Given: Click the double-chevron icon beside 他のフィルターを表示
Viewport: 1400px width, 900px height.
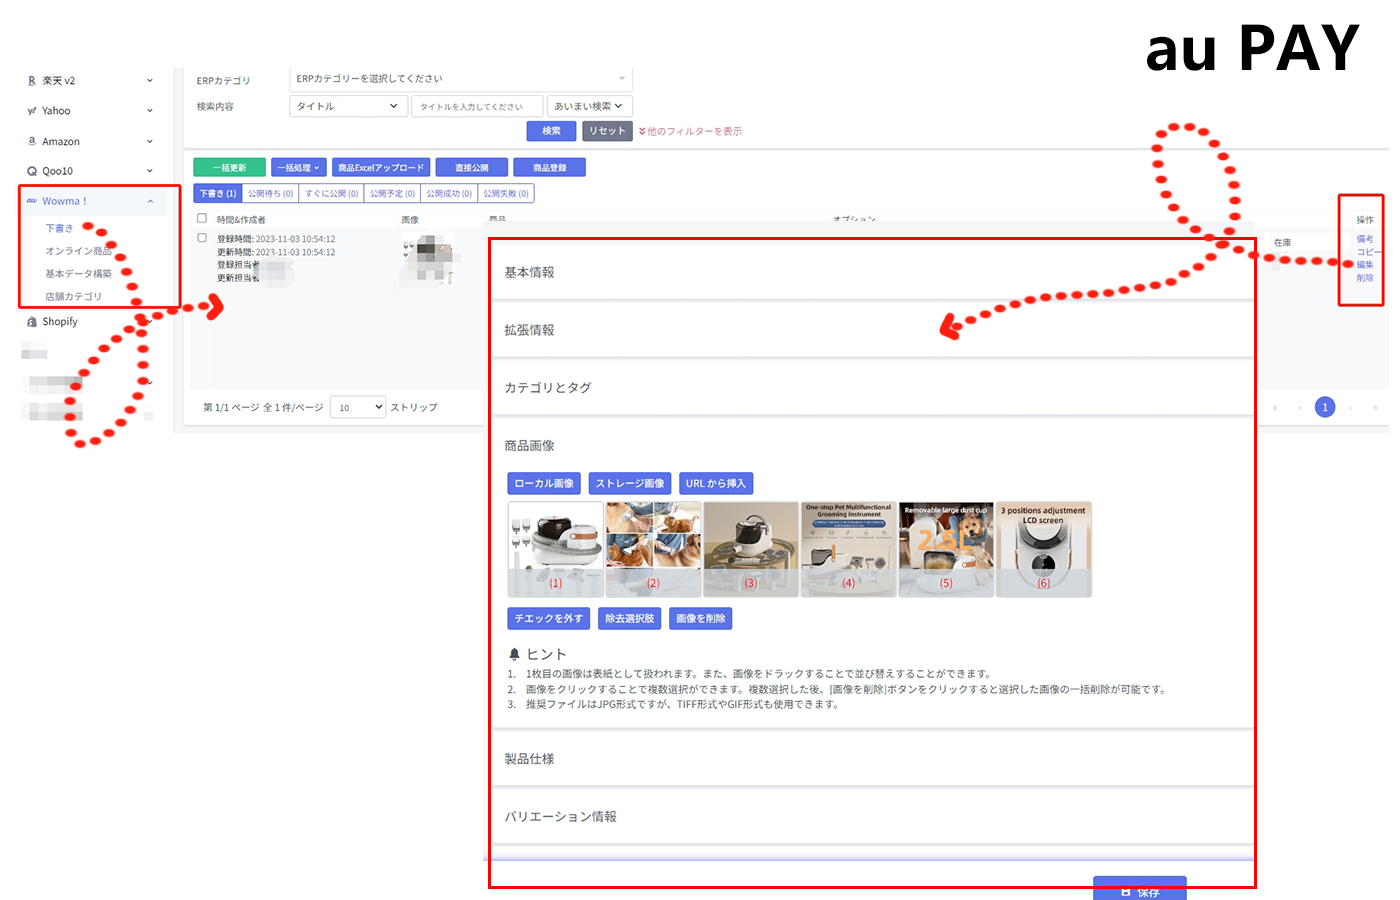Looking at the screenshot, I should [642, 132].
